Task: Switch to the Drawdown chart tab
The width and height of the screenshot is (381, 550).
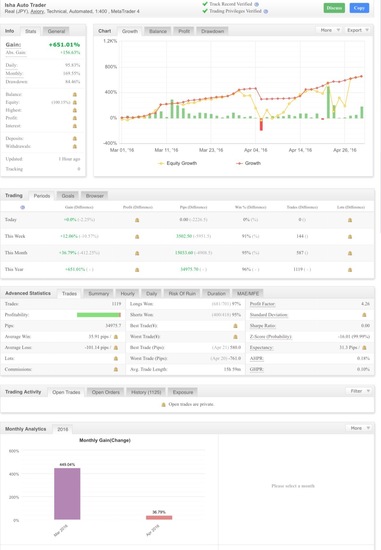Action: [x=212, y=31]
